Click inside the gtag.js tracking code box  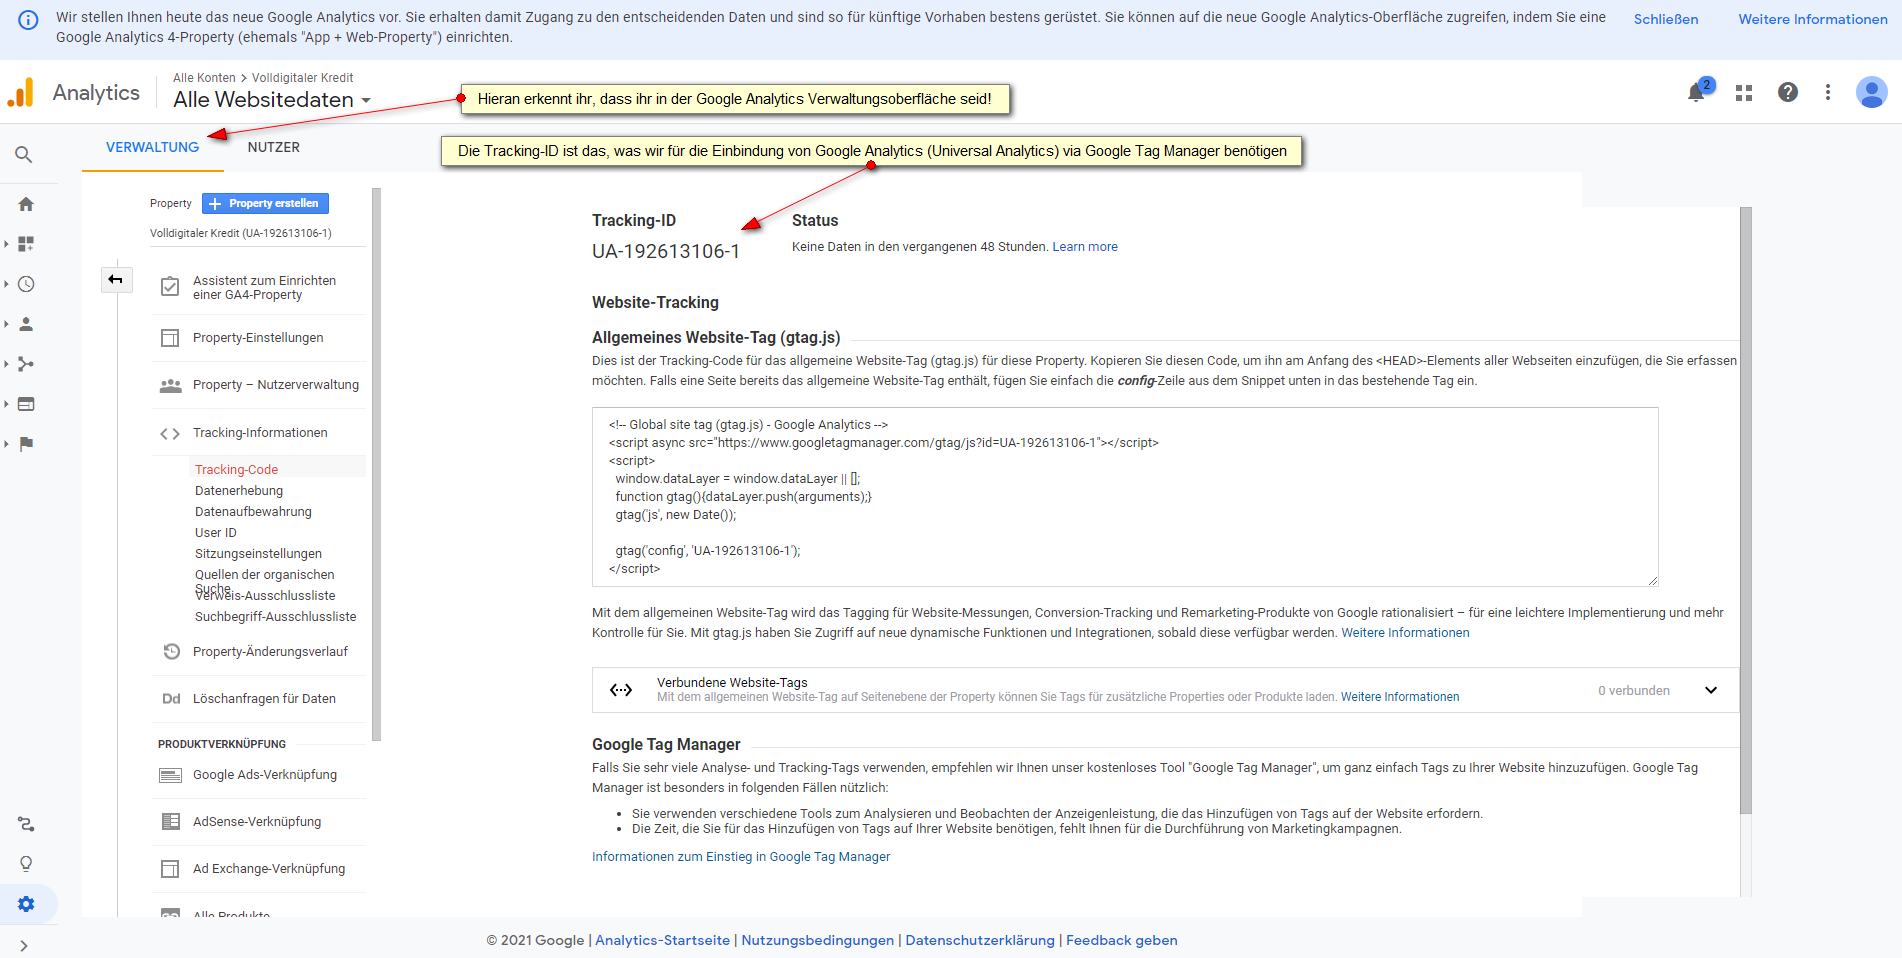tap(1125, 496)
